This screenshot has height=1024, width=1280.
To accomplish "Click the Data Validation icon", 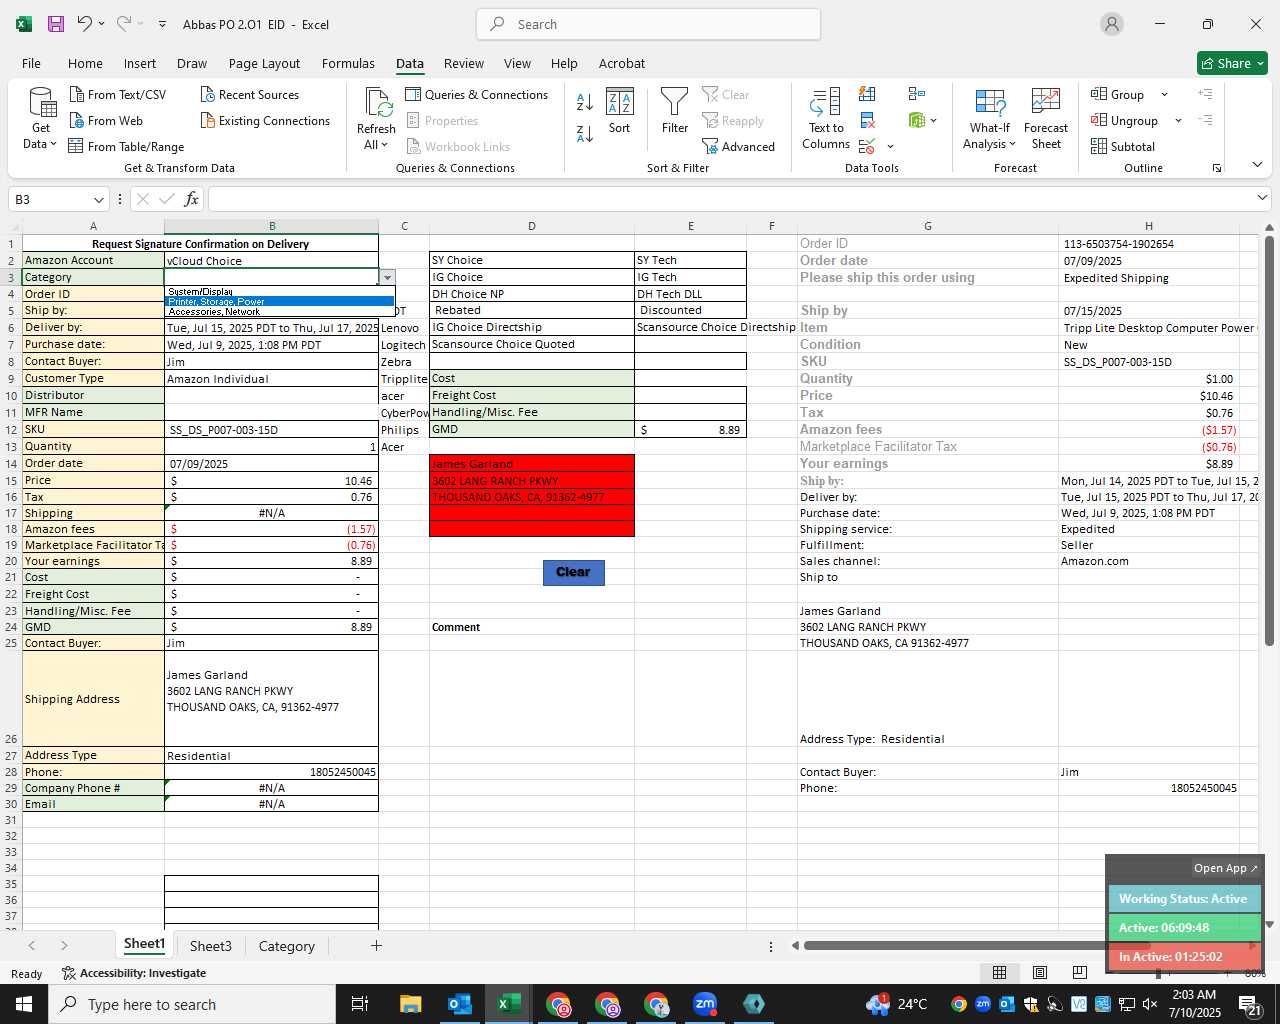I will 867,146.
